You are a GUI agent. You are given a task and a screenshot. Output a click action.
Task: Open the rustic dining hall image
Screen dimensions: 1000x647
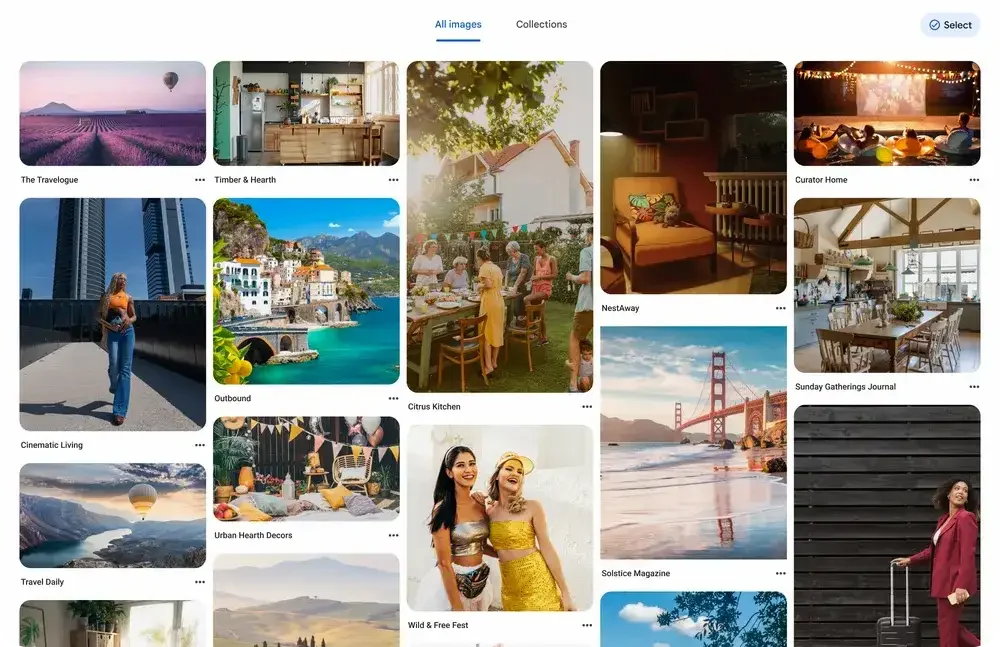pyautogui.click(x=887, y=285)
